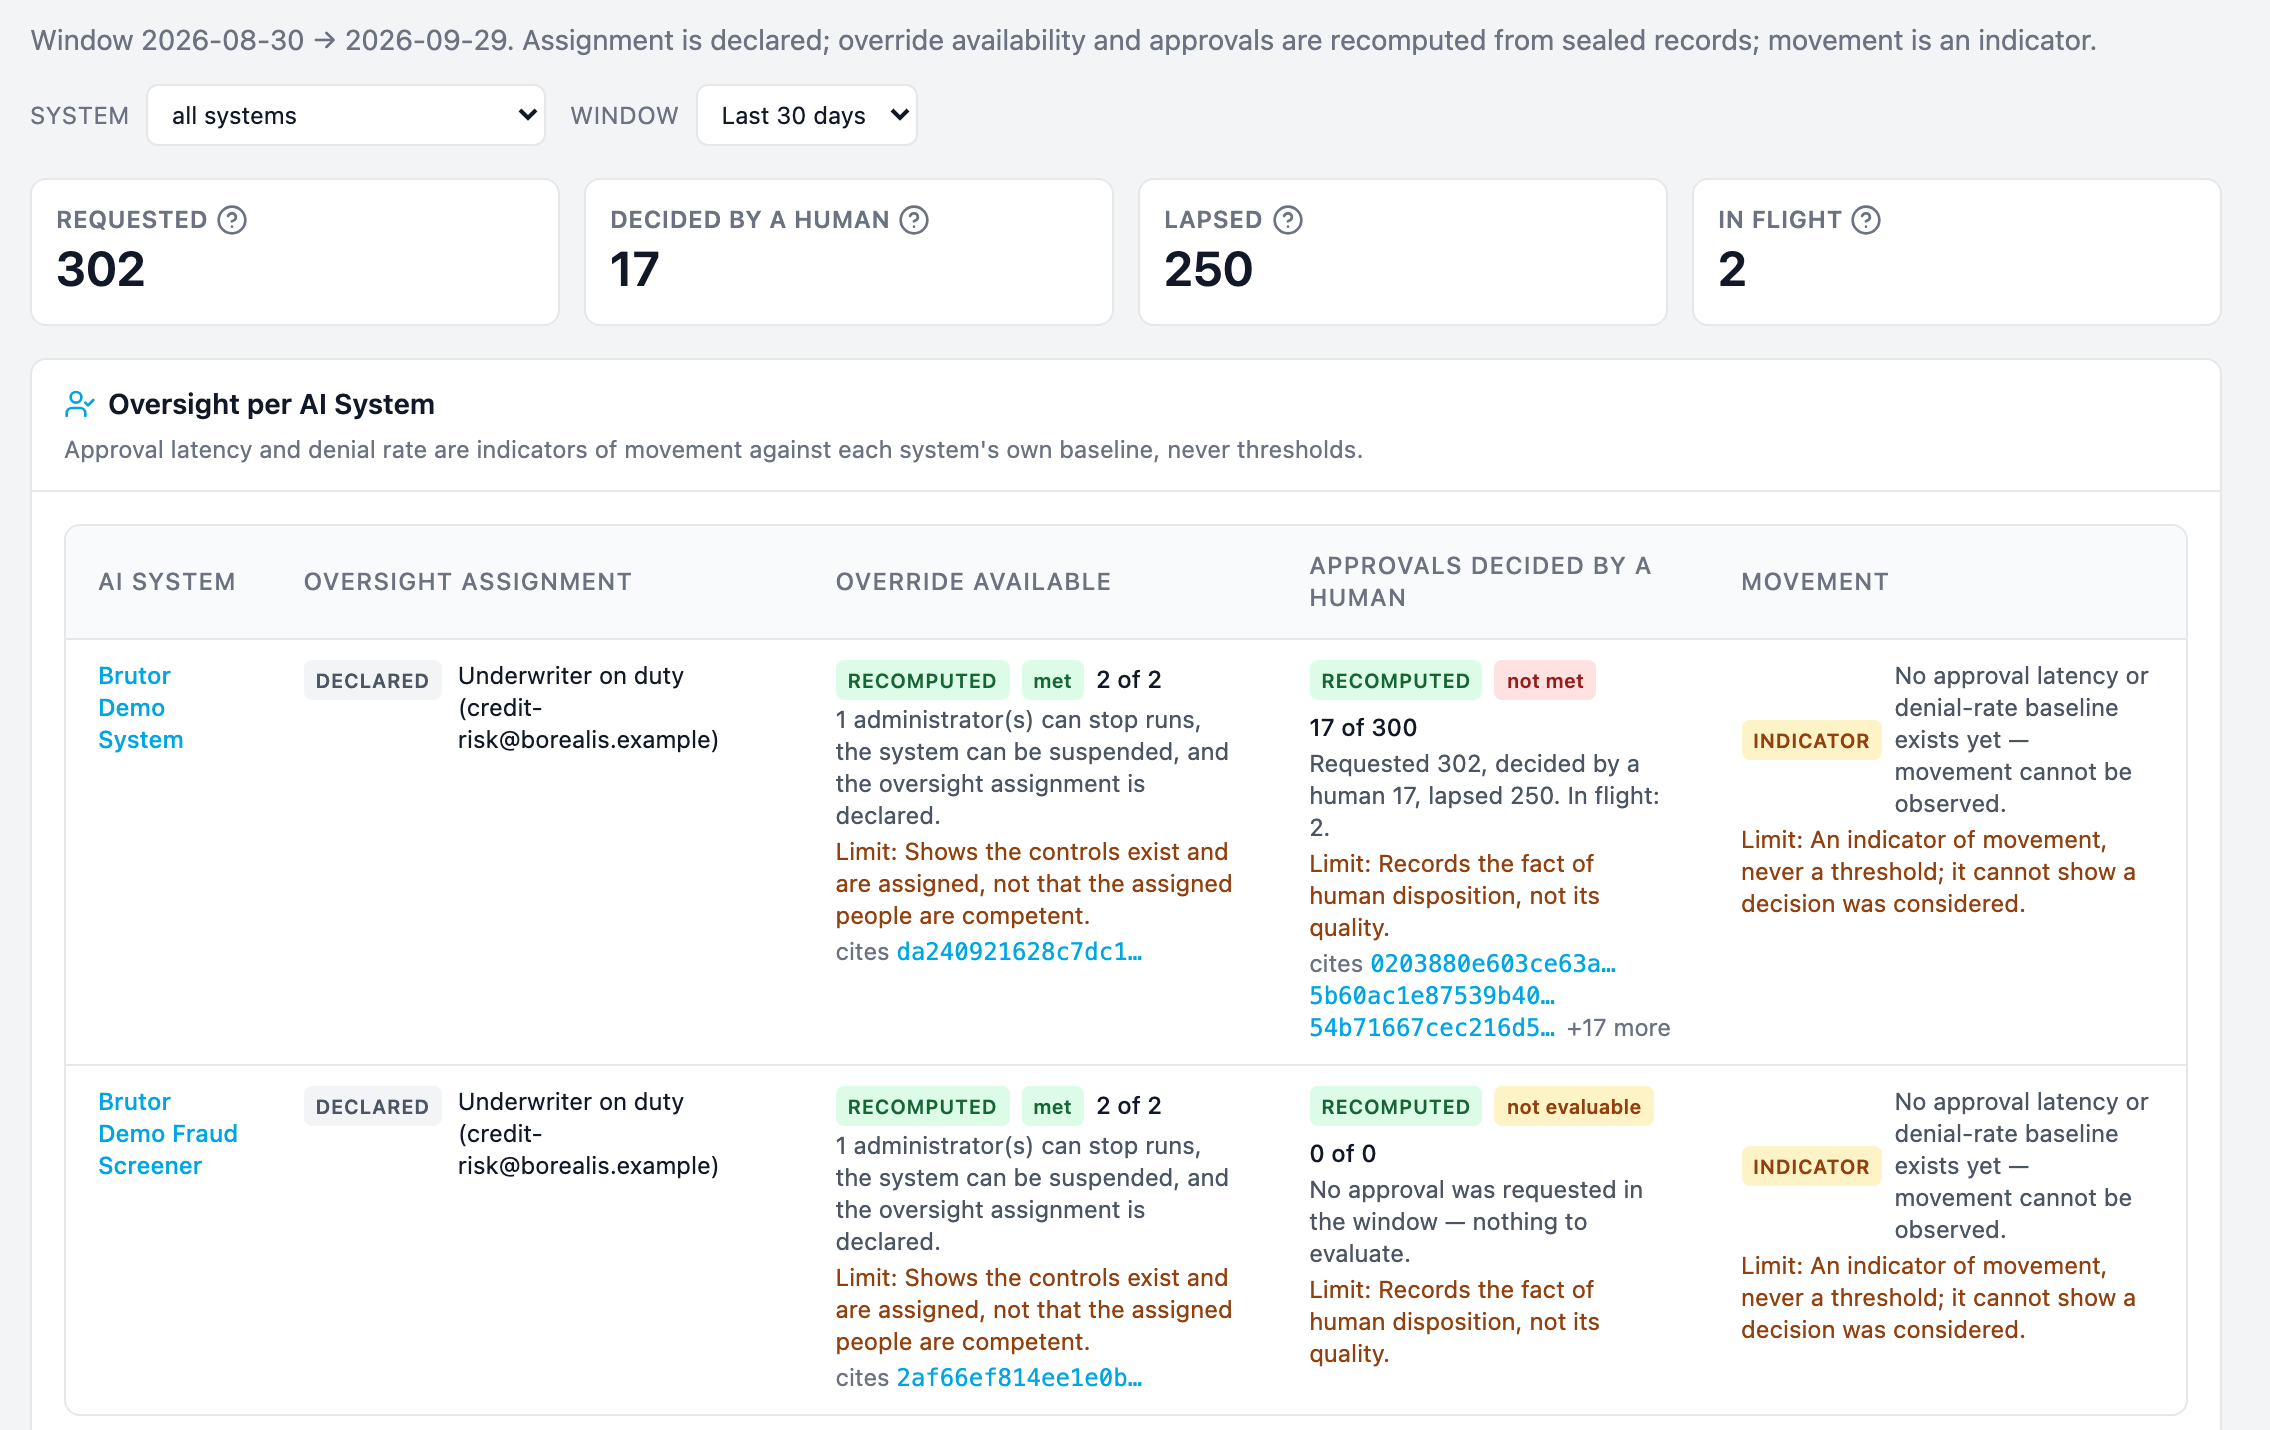Follow citation 54b71667cec216d5…
The image size is (2270, 1430).
(x=1432, y=1028)
